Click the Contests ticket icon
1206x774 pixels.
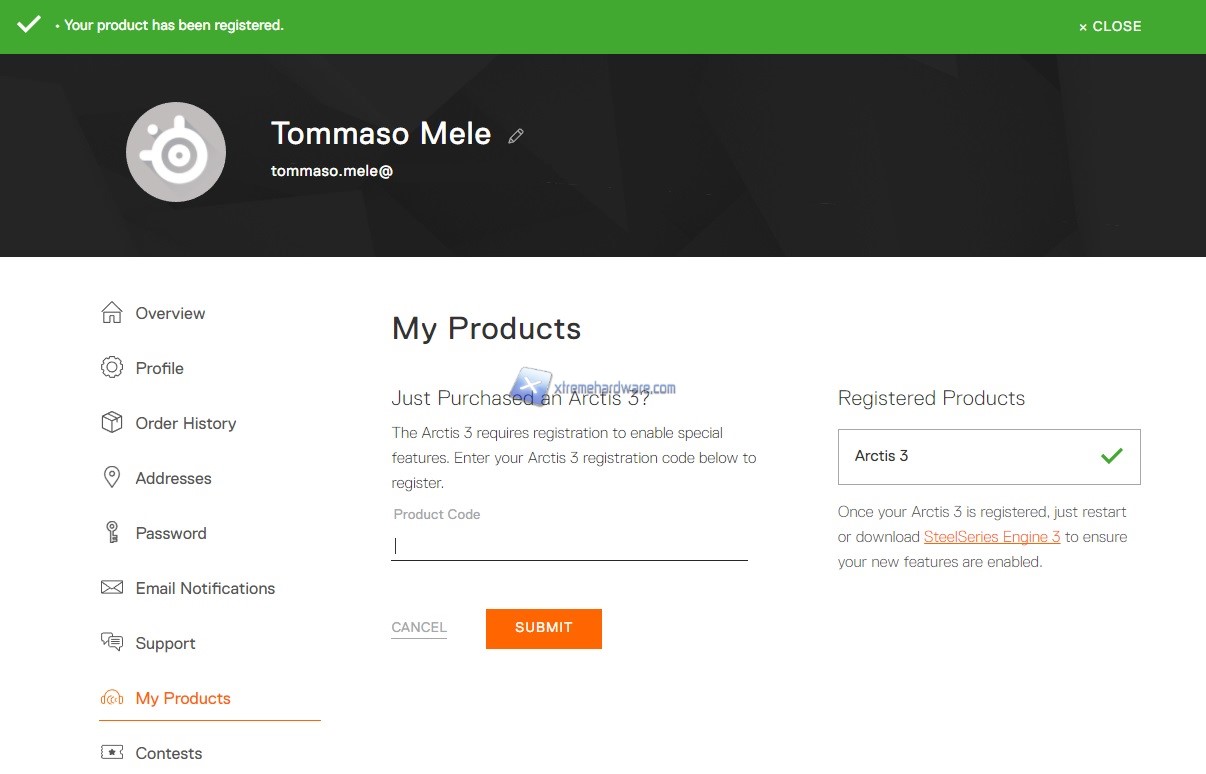pyautogui.click(x=112, y=753)
